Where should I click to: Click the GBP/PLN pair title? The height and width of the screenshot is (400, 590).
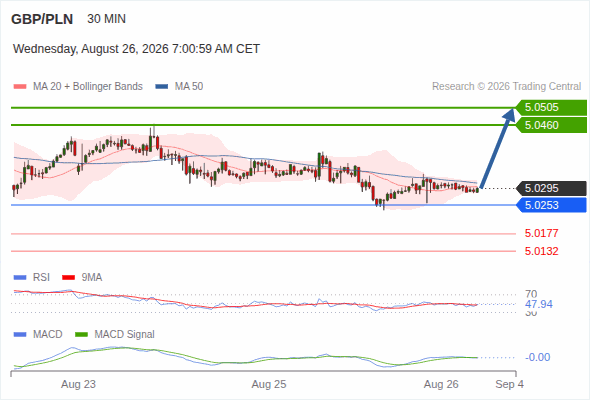42,19
